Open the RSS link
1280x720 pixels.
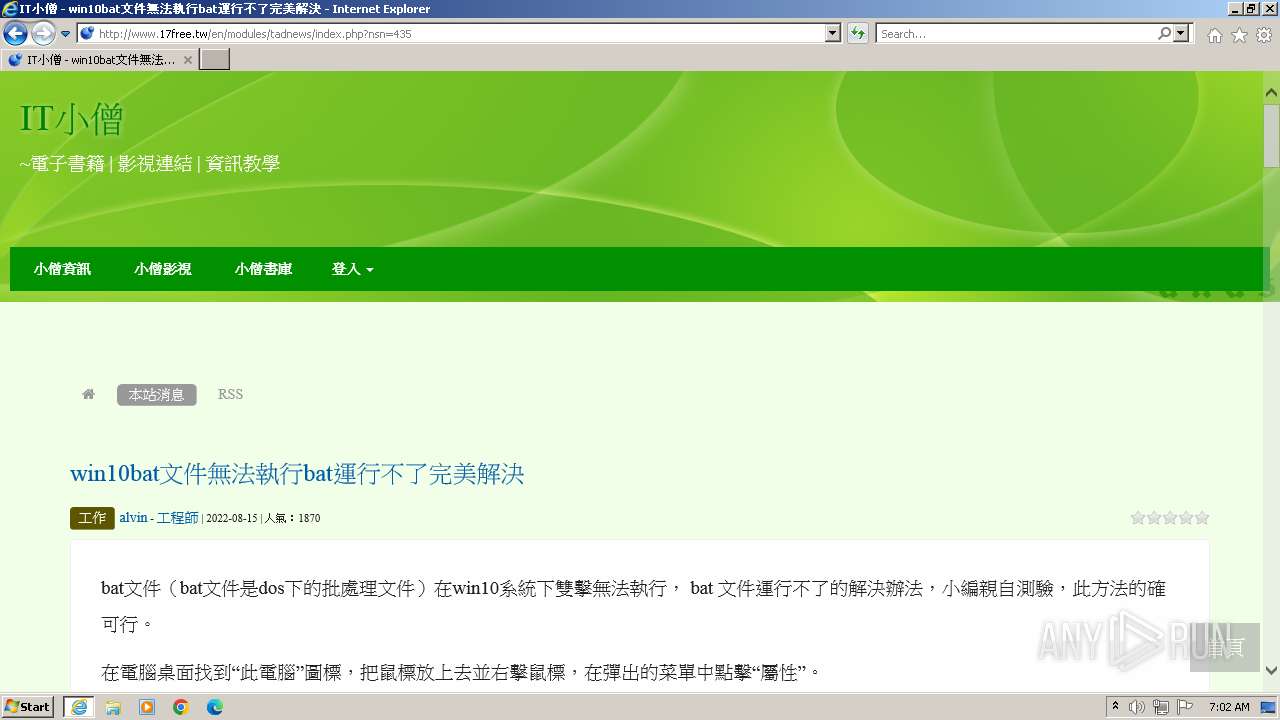tap(230, 394)
